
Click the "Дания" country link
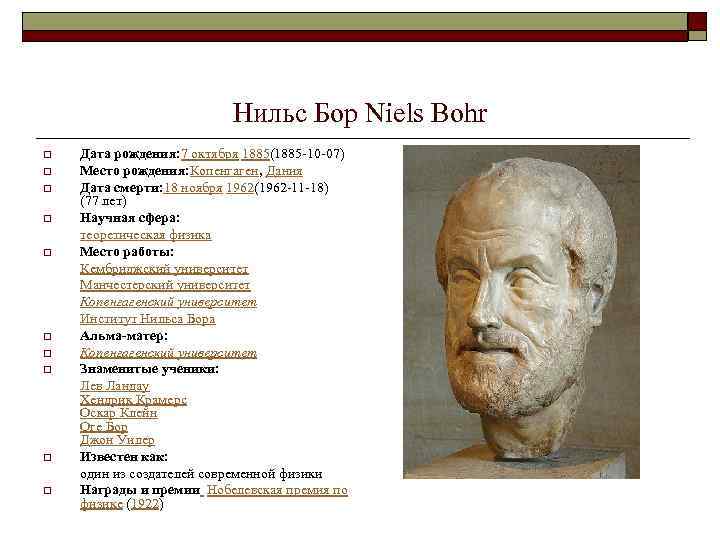click(284, 171)
